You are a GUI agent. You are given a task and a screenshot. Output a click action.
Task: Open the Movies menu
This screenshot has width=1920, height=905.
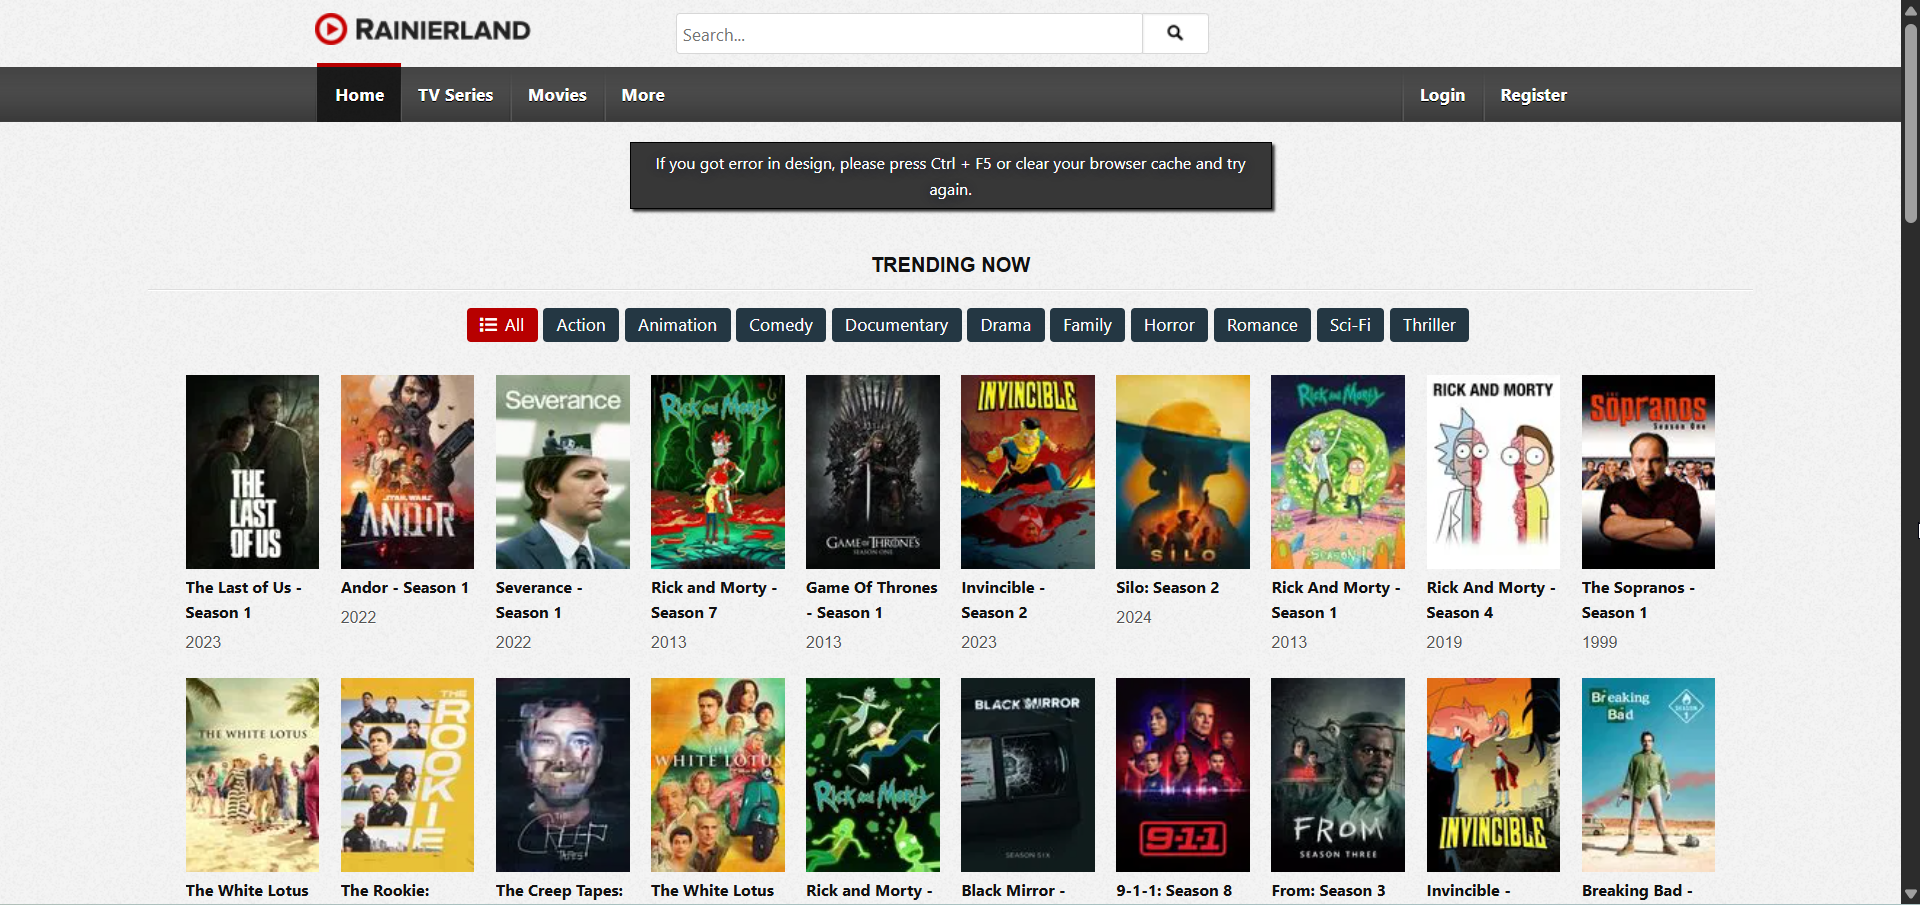pos(557,95)
